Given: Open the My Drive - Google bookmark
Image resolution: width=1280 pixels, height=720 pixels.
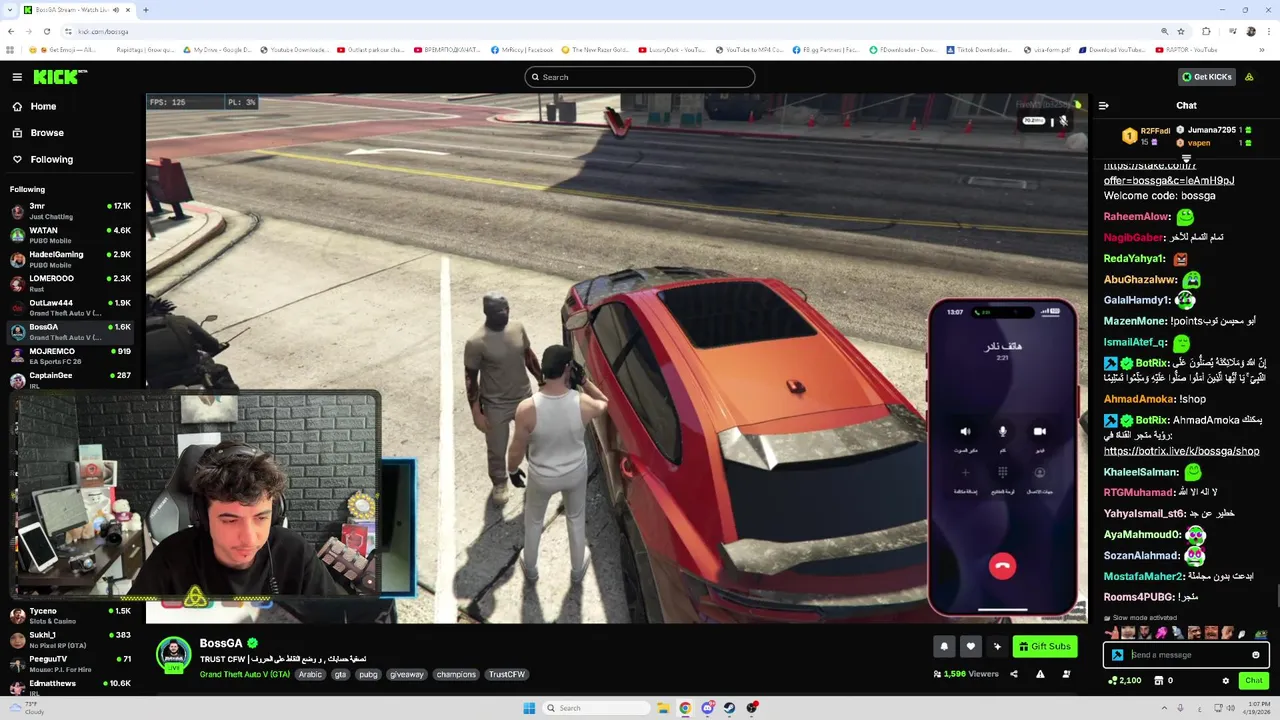Looking at the screenshot, I should pos(217,50).
